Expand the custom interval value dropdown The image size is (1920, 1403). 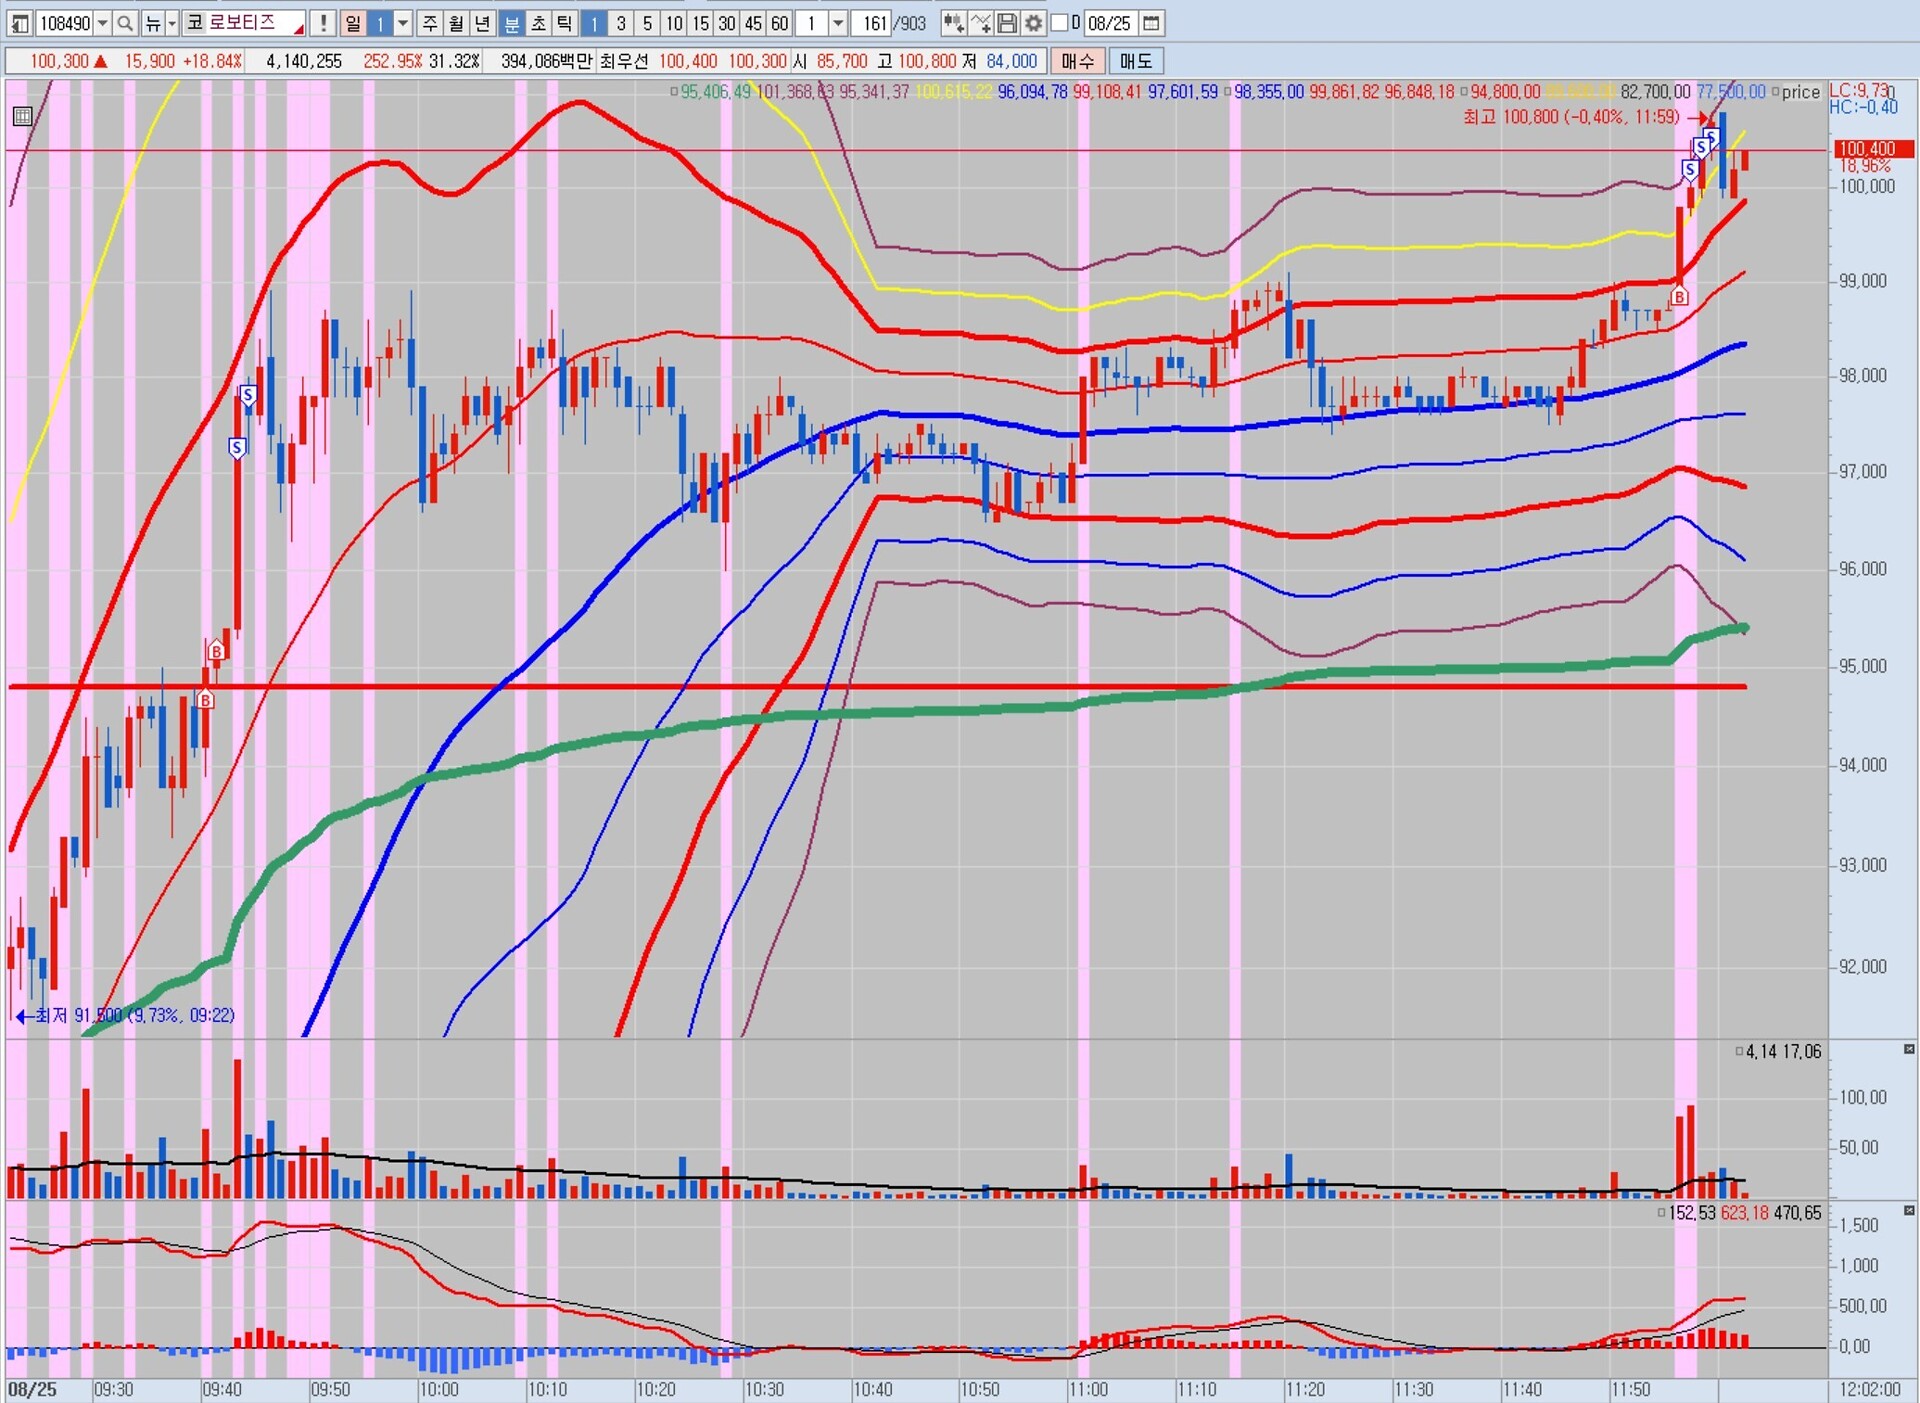pyautogui.click(x=838, y=23)
